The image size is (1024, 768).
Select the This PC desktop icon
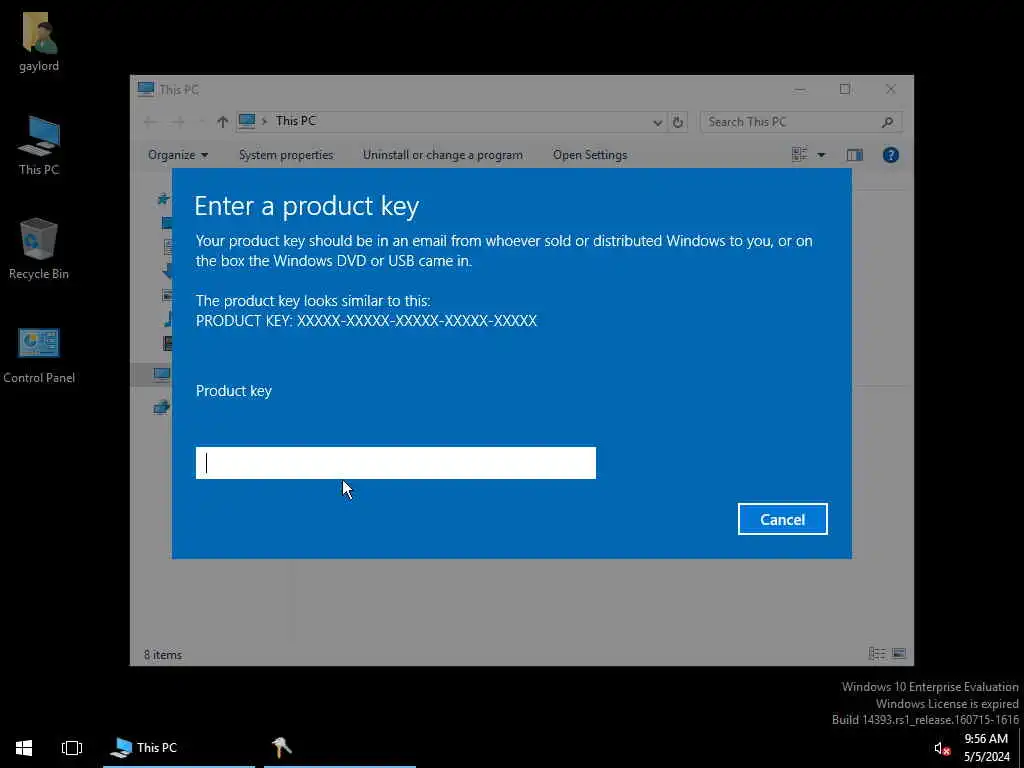coord(39,145)
